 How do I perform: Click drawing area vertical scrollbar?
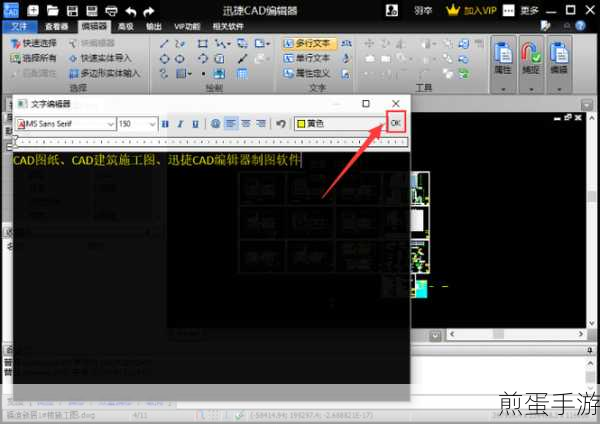click(591, 220)
